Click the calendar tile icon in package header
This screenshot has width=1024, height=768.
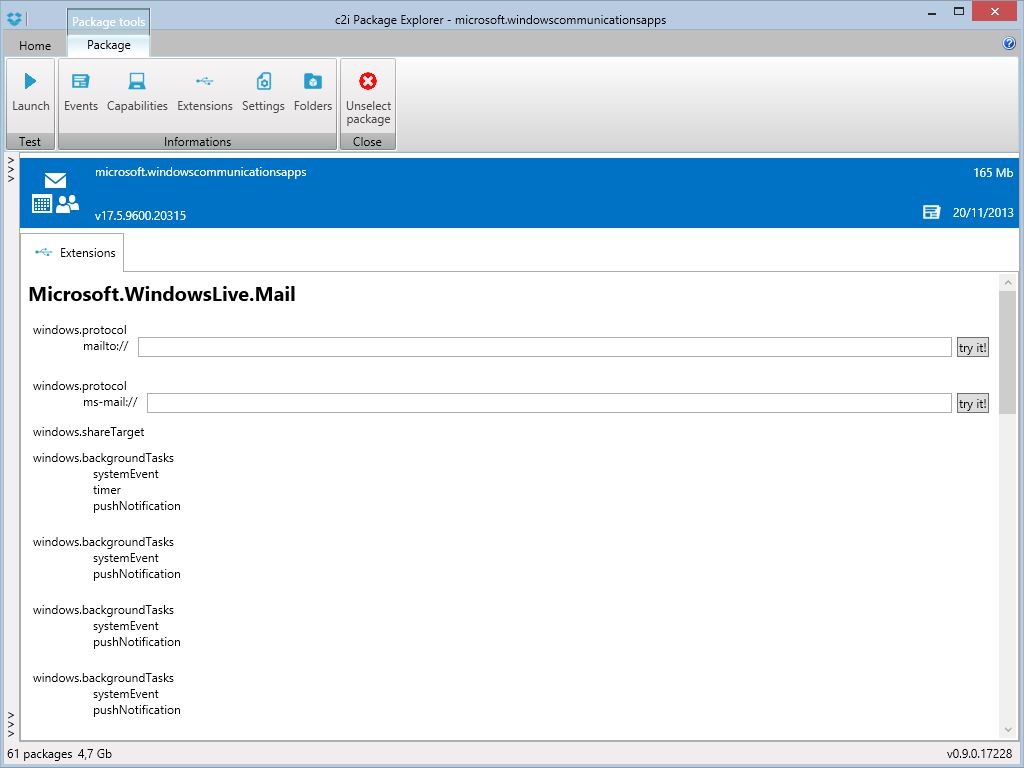[42, 204]
